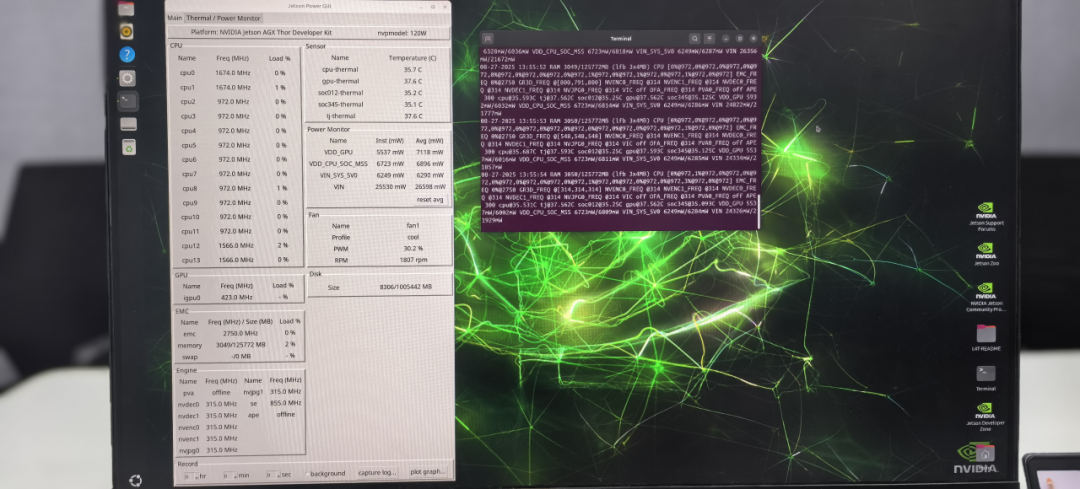Click the PWM 30.2 % value
Screen dimensions: 1080x489
[x=413, y=249]
